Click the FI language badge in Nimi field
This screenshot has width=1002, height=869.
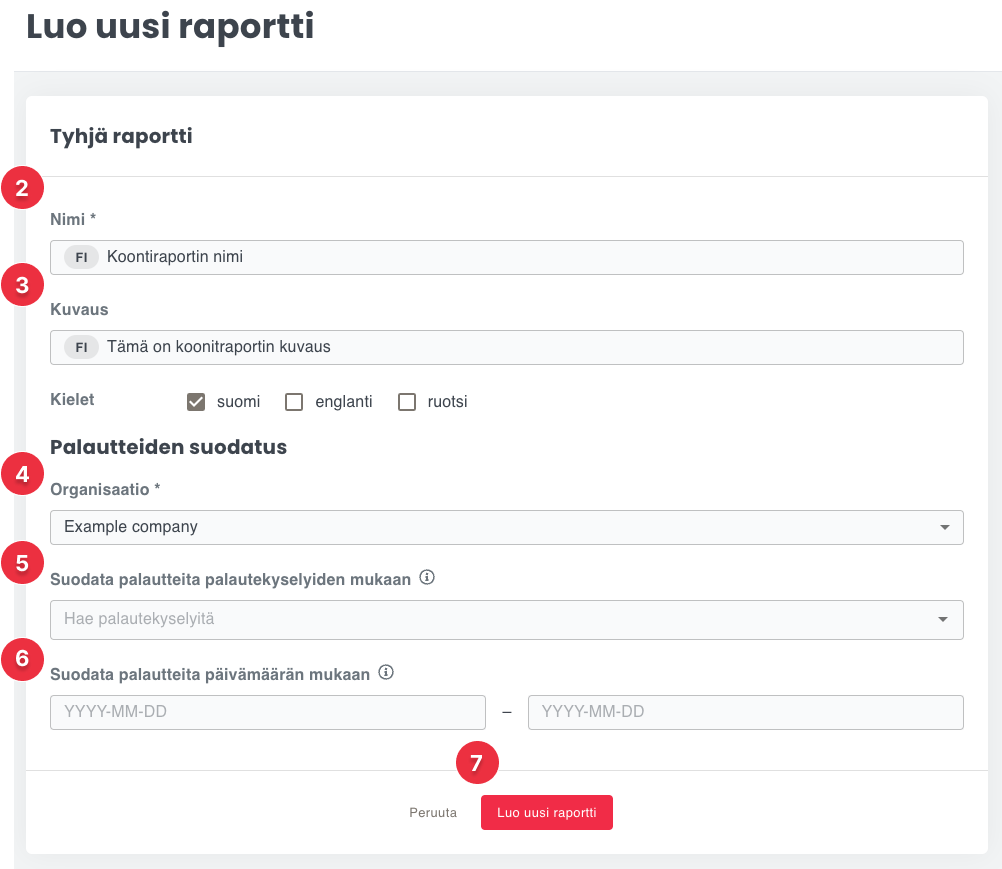coord(81,258)
